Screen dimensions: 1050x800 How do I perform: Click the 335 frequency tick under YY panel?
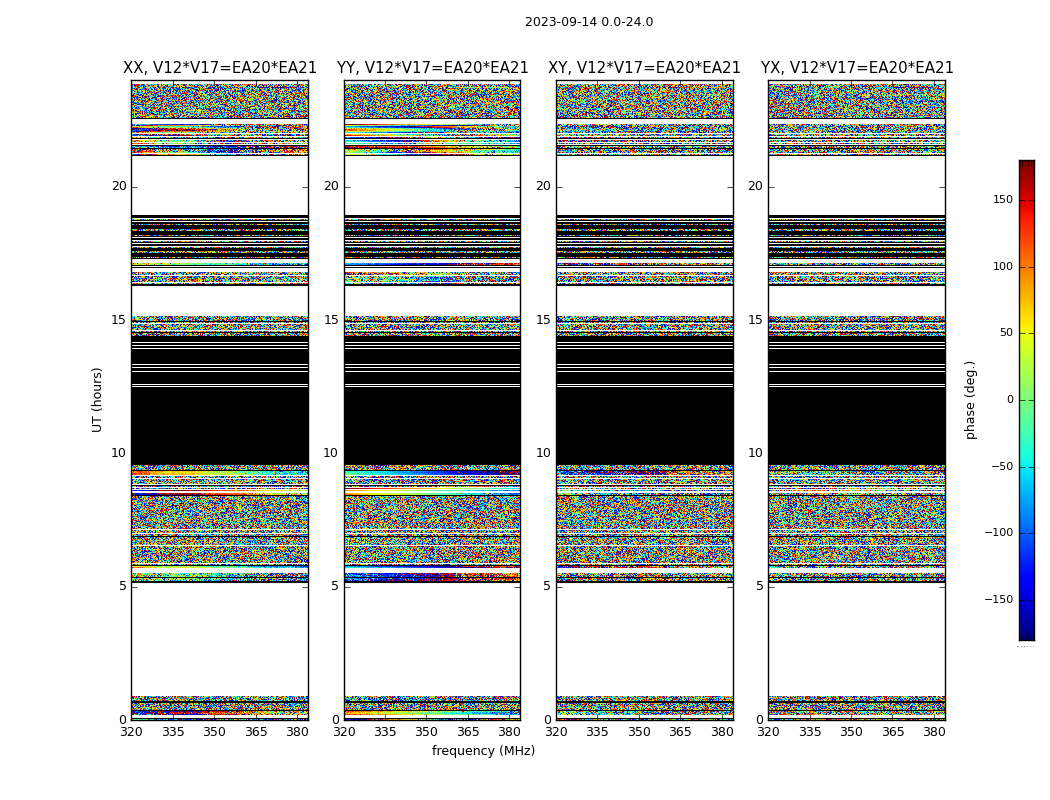[385, 732]
